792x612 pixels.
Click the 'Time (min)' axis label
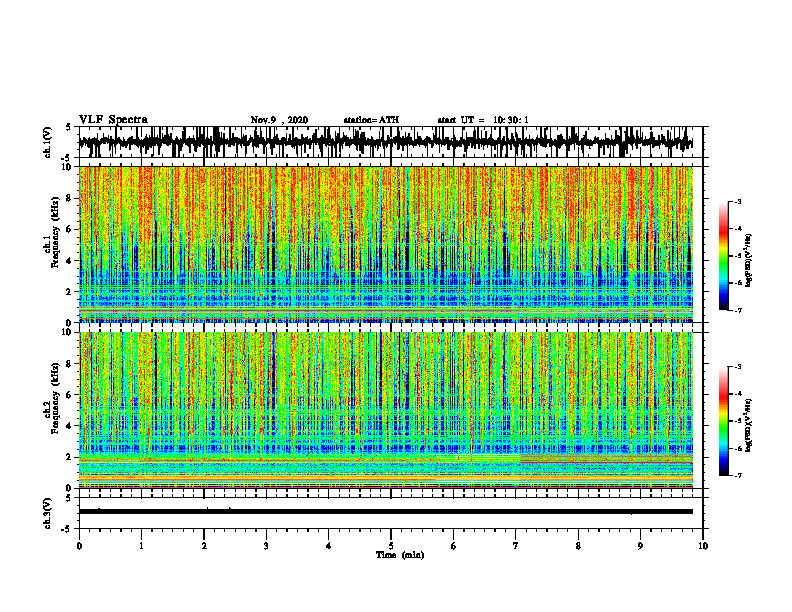tap(400, 555)
